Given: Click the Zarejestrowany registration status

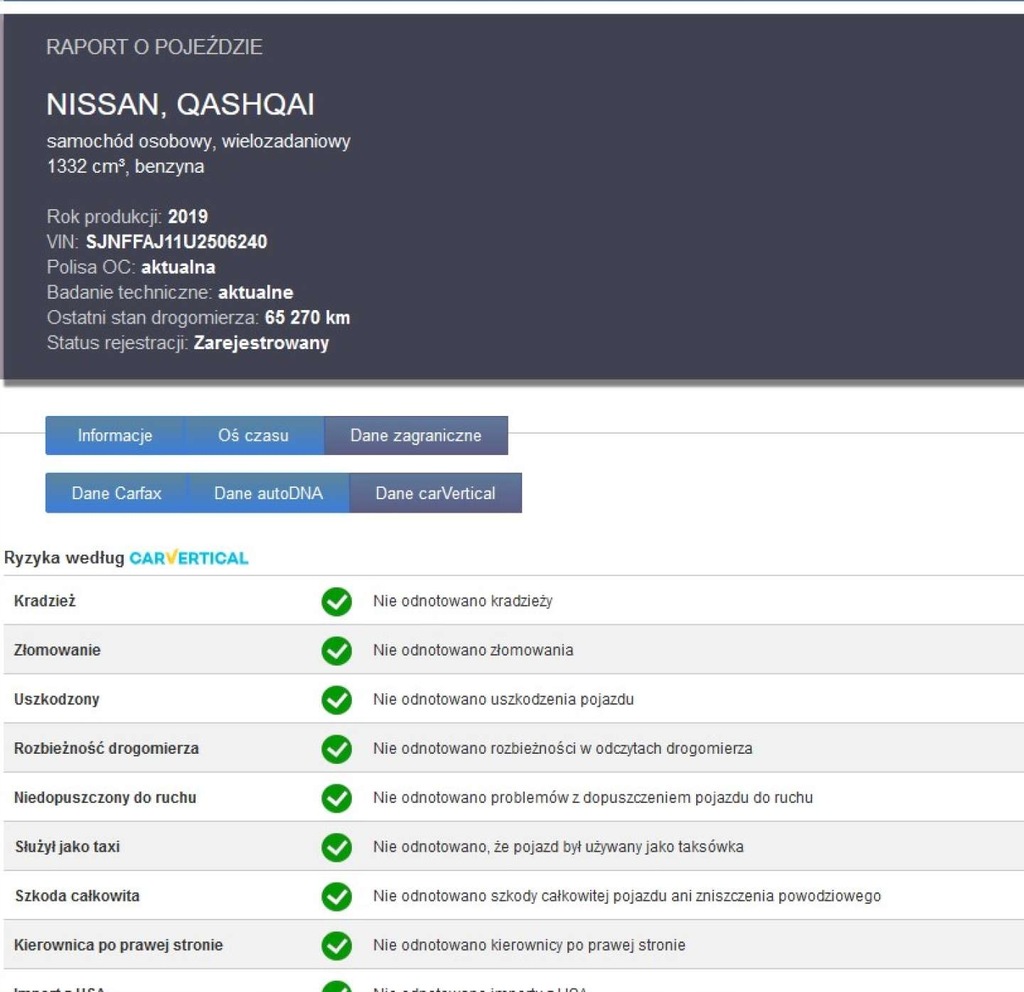Looking at the screenshot, I should [x=261, y=343].
